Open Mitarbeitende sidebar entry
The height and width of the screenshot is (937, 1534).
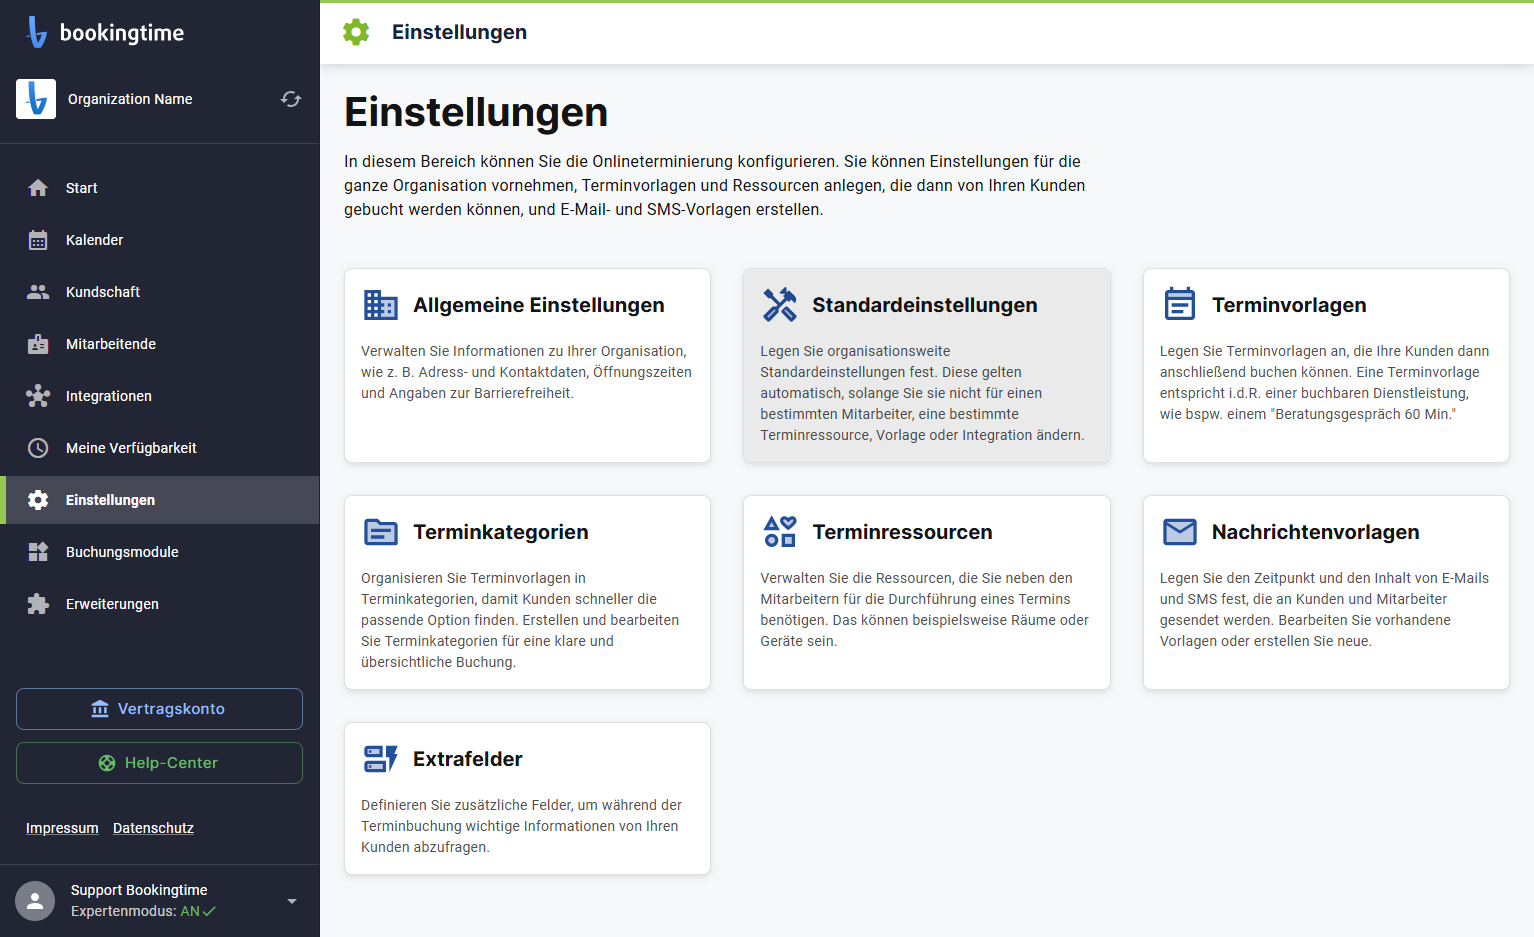[160, 344]
